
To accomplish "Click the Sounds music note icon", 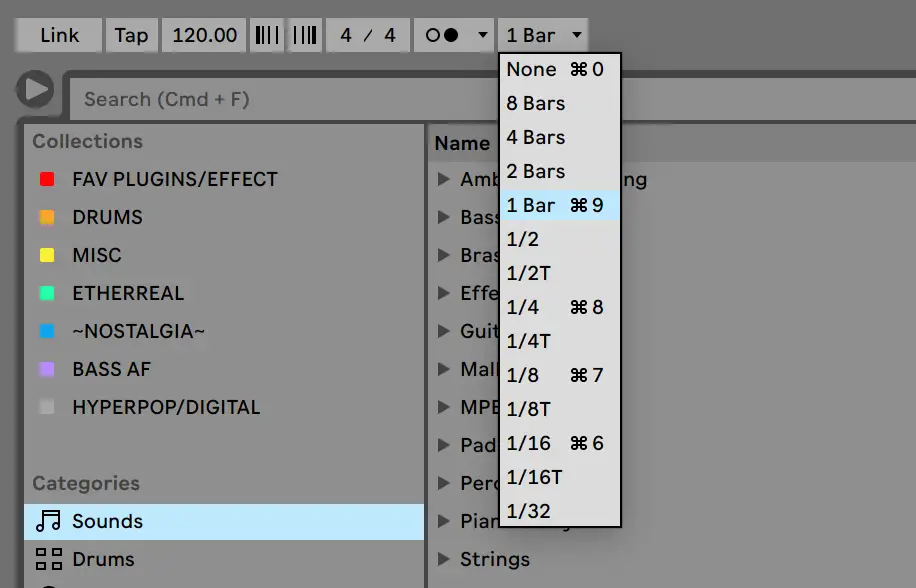I will tap(47, 521).
